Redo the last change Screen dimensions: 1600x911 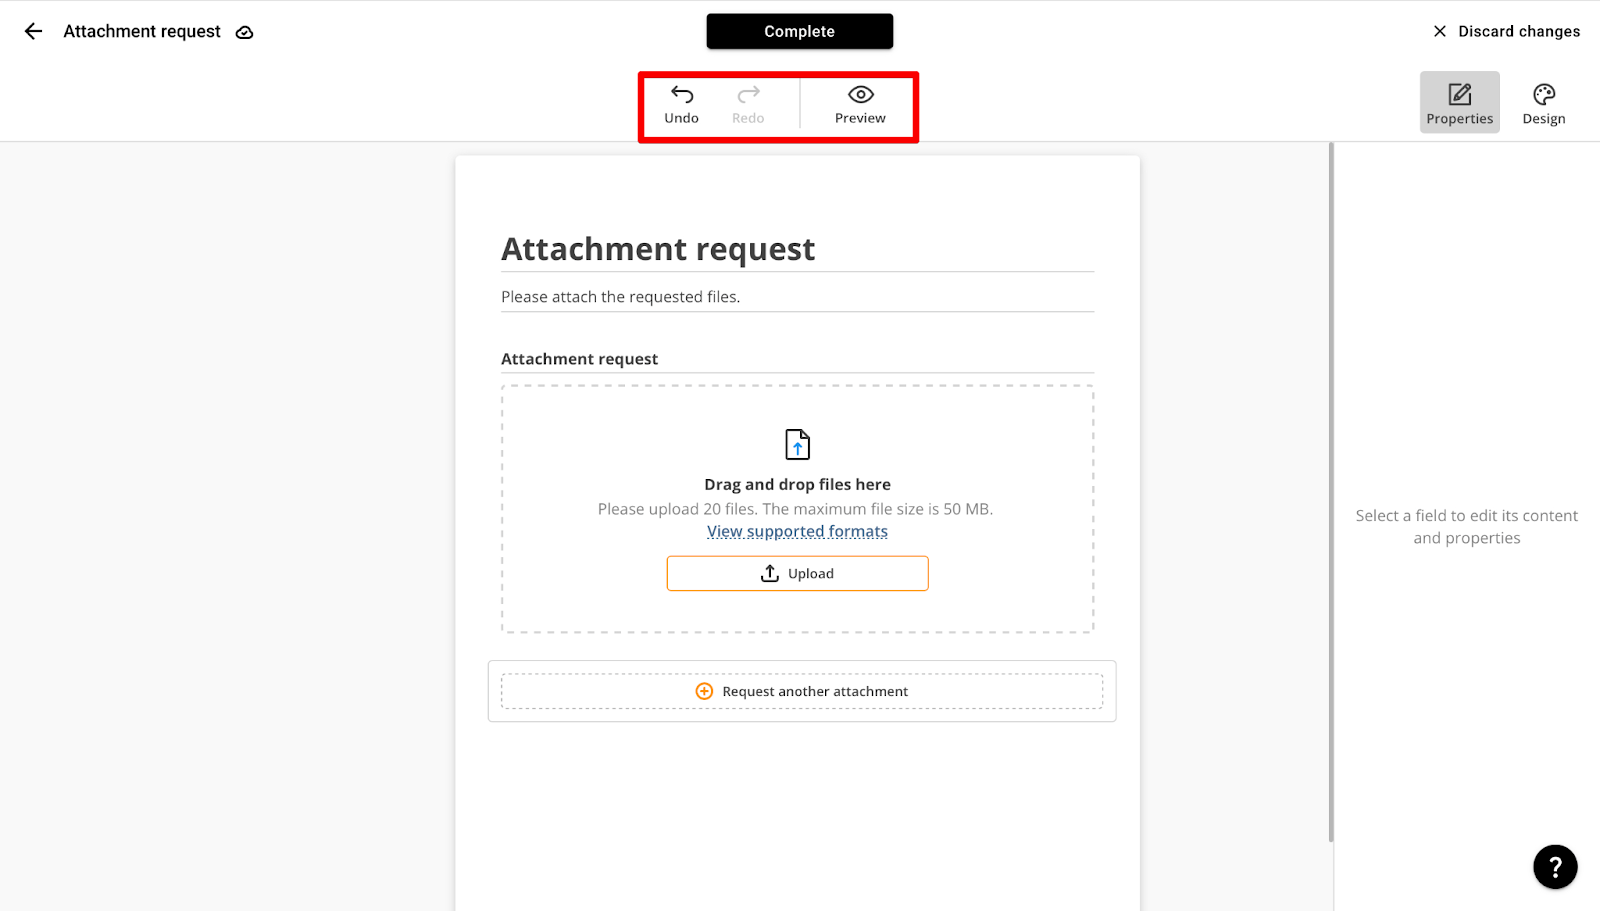point(748,103)
